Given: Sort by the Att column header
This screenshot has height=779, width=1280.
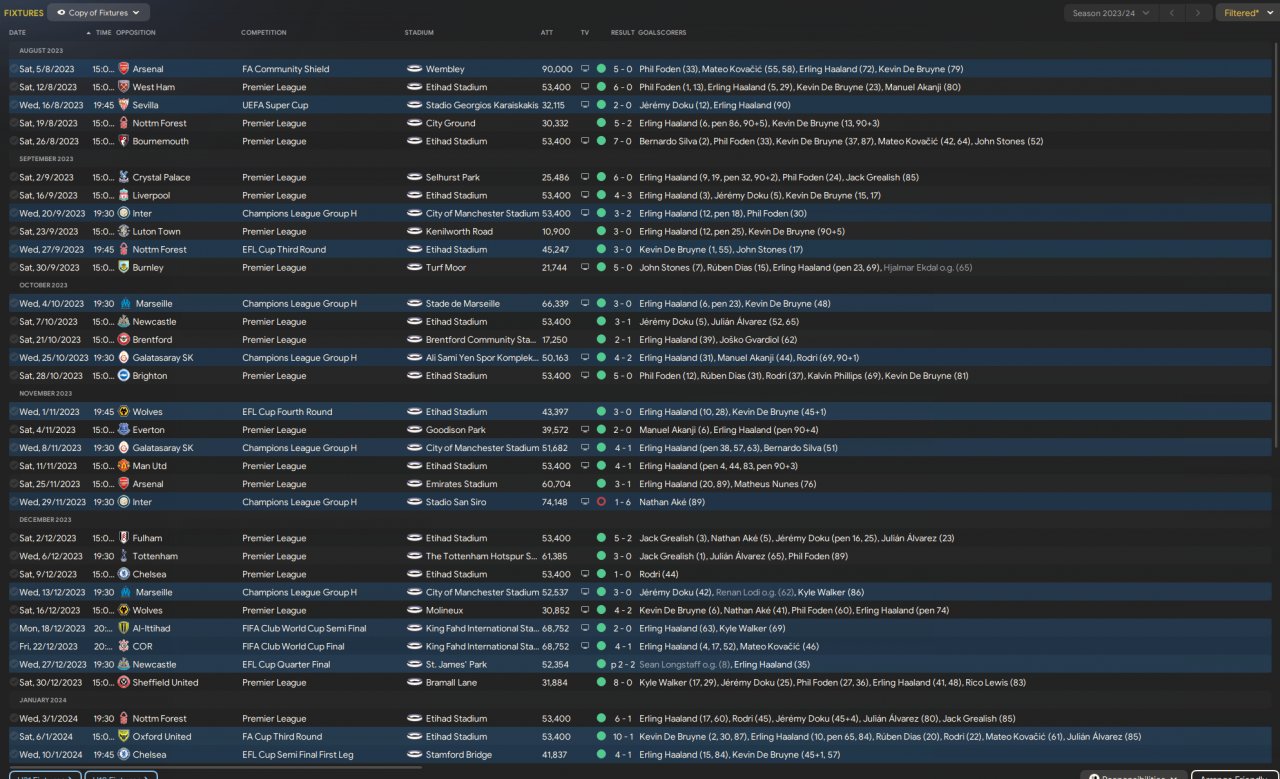Looking at the screenshot, I should (x=547, y=33).
